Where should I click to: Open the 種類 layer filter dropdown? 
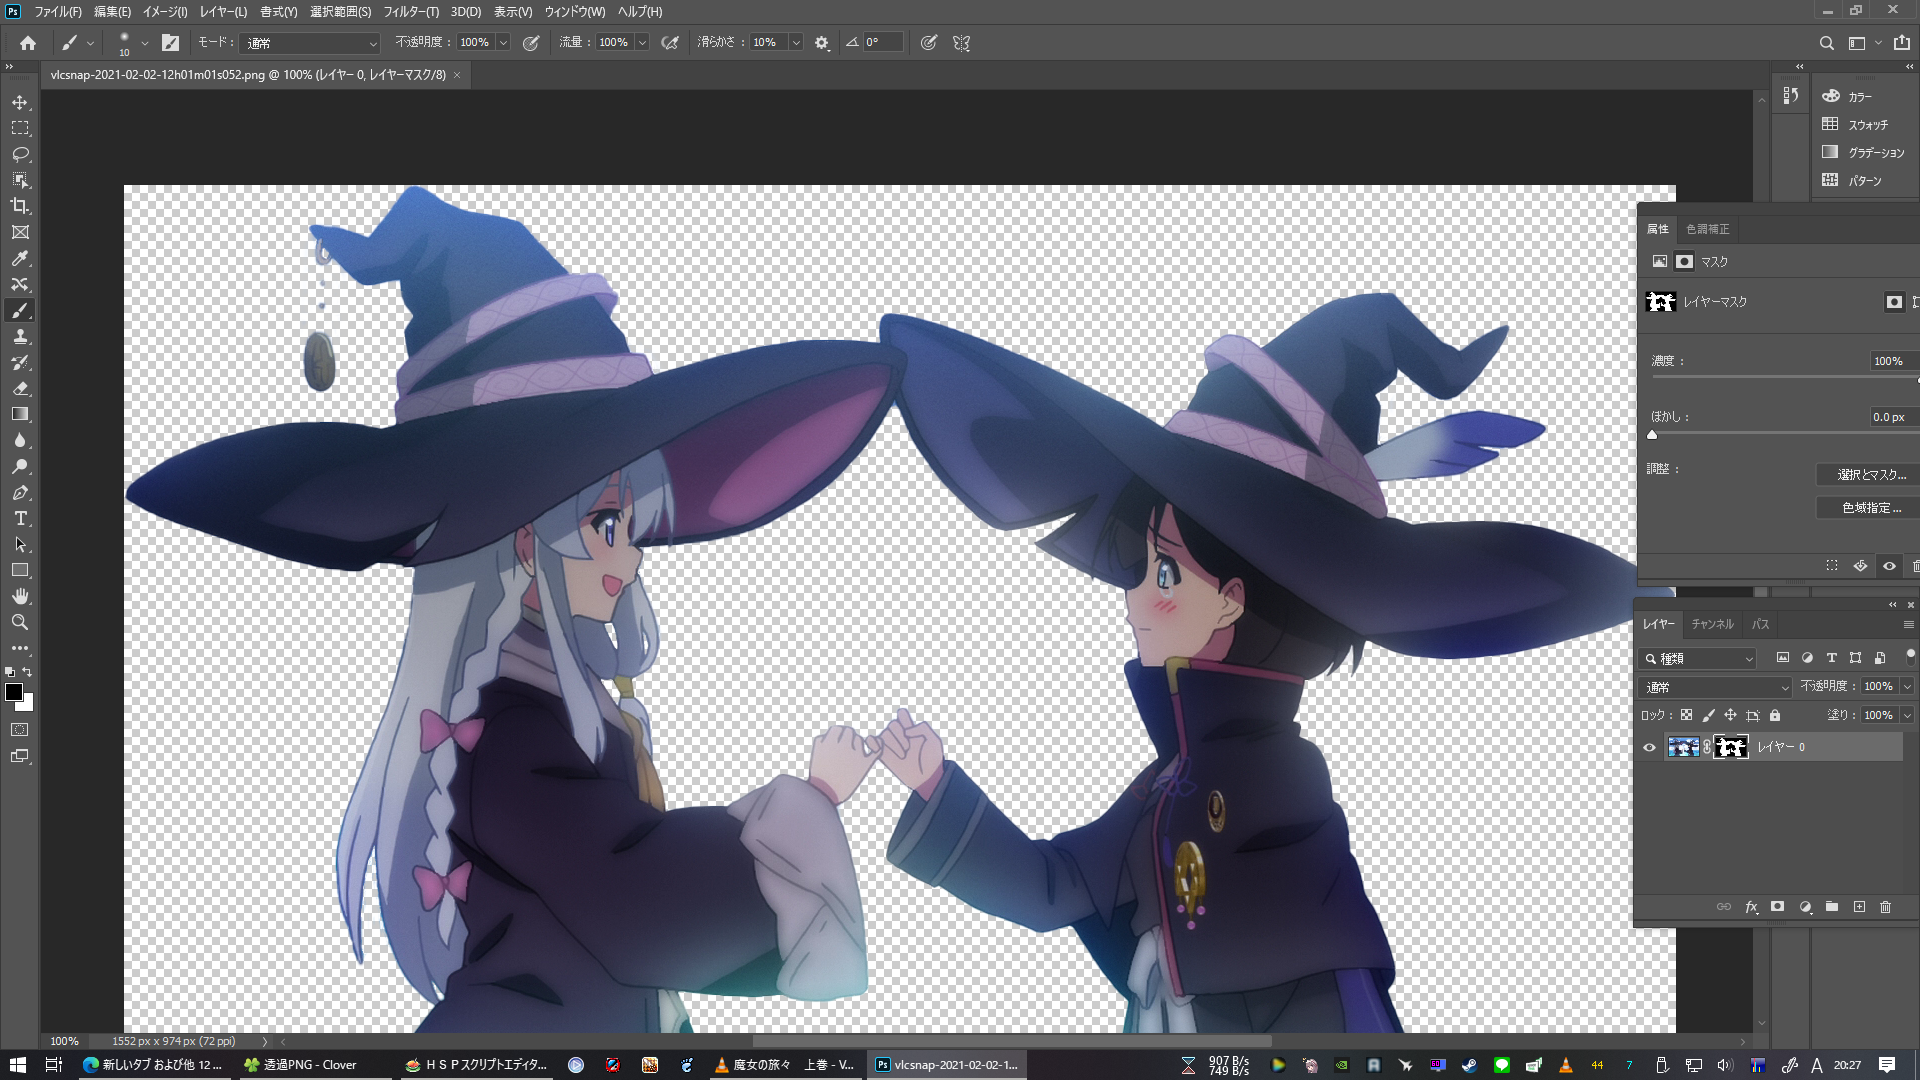tap(1699, 658)
